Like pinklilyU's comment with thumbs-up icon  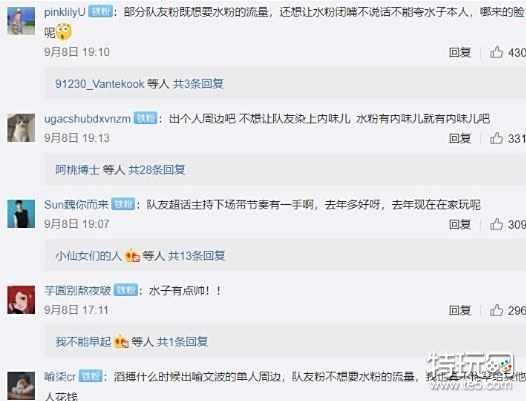[496, 52]
